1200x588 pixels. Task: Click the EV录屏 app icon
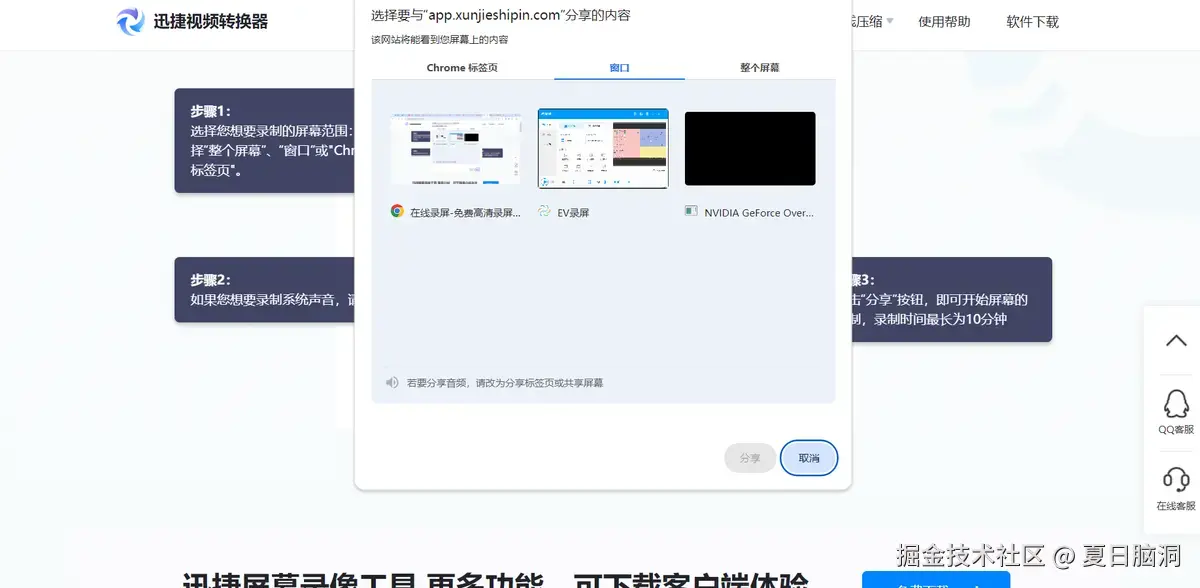click(x=544, y=211)
